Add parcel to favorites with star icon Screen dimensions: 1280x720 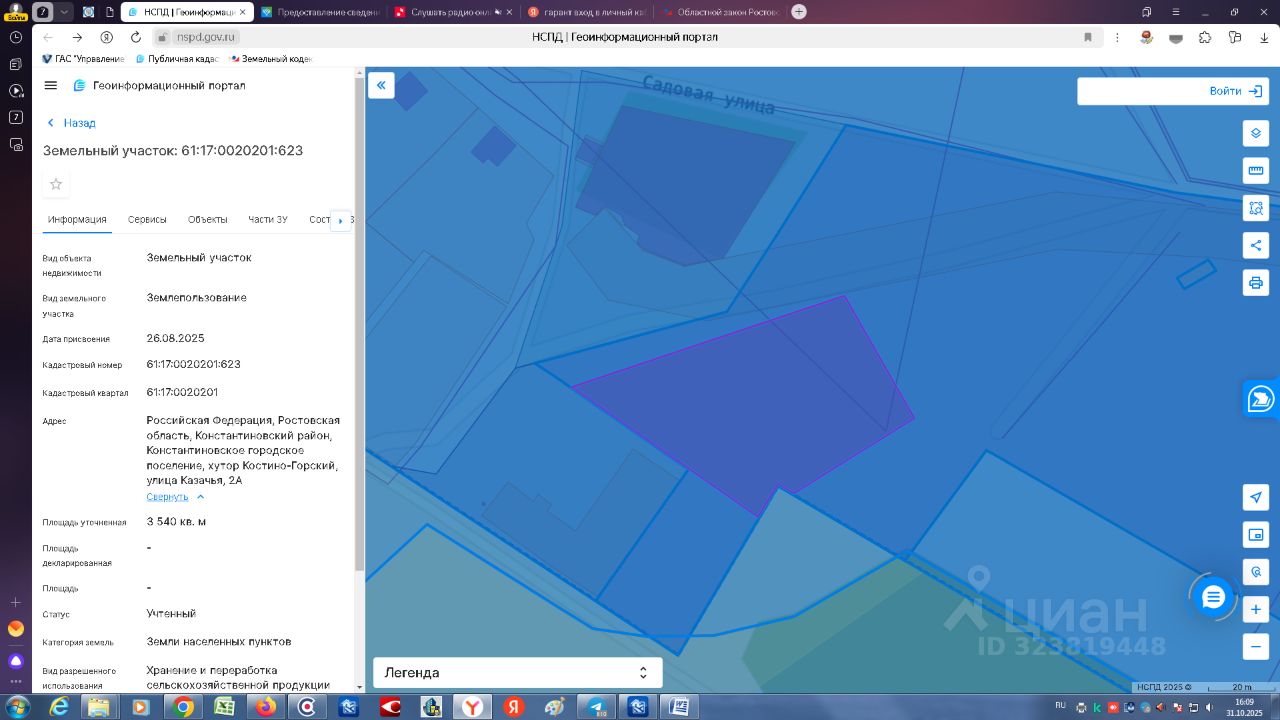tap(56, 184)
